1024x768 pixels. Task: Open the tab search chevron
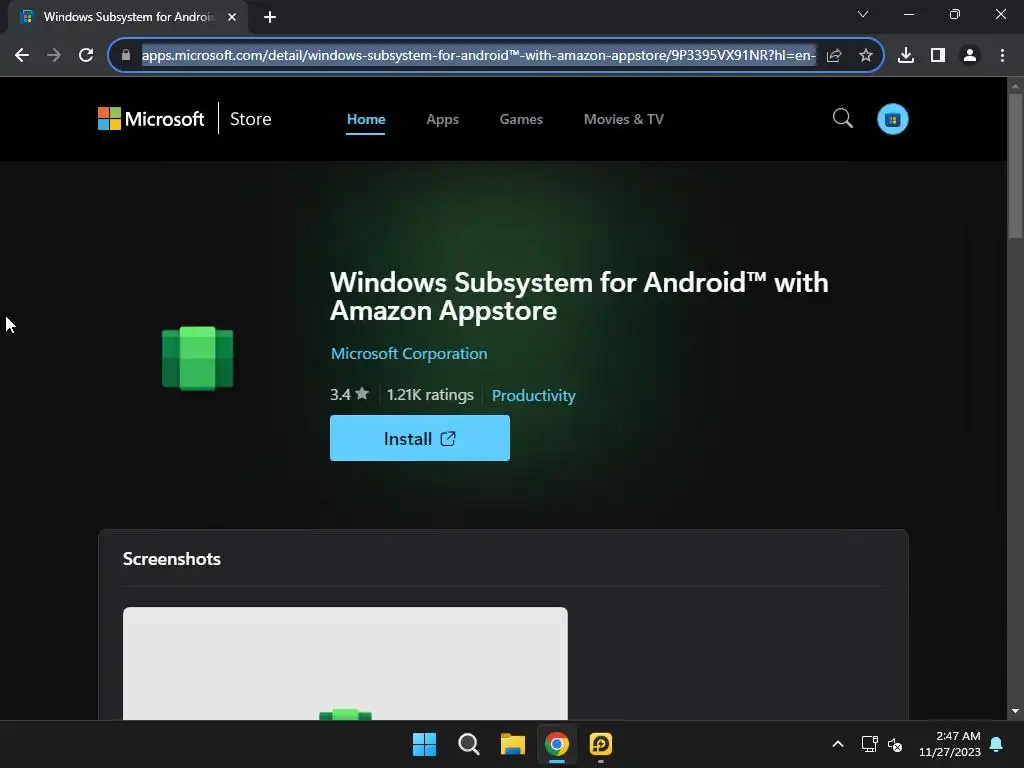863,14
